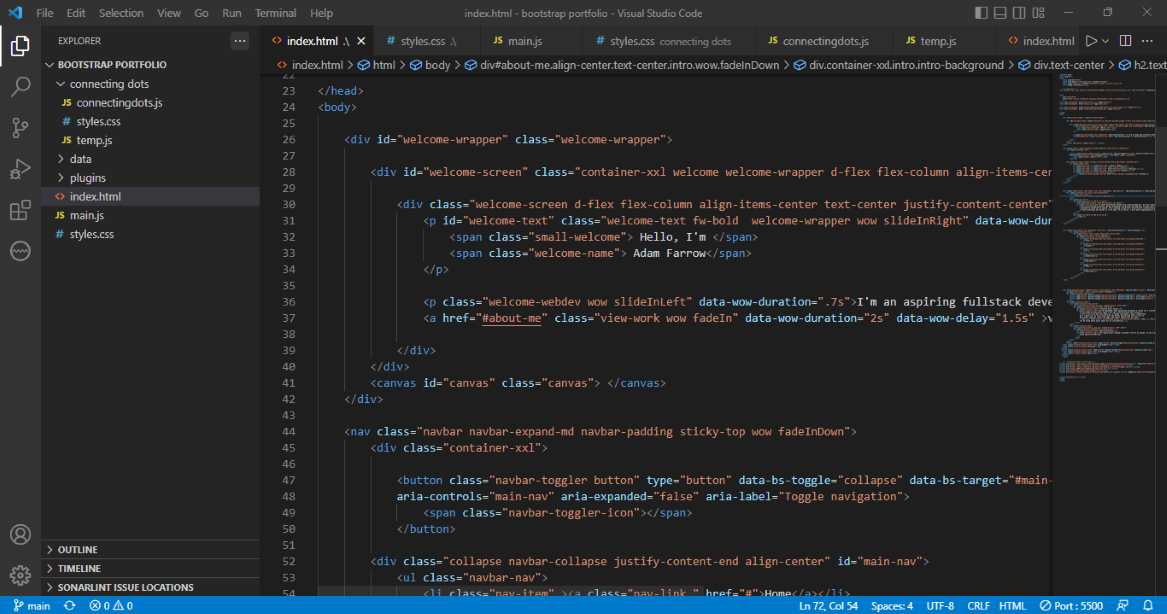The image size is (1167, 614).
Task: Click the main branch indicator
Action: click(32, 606)
